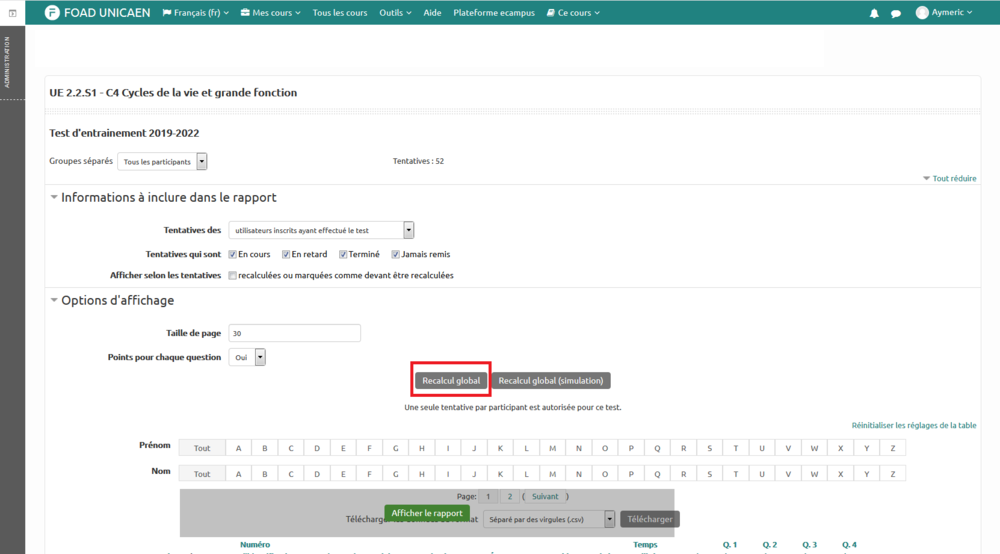Viewport: 1000px width, 554px height.
Task: Open the Groupes séparés participants dropdown
Action: tap(162, 161)
